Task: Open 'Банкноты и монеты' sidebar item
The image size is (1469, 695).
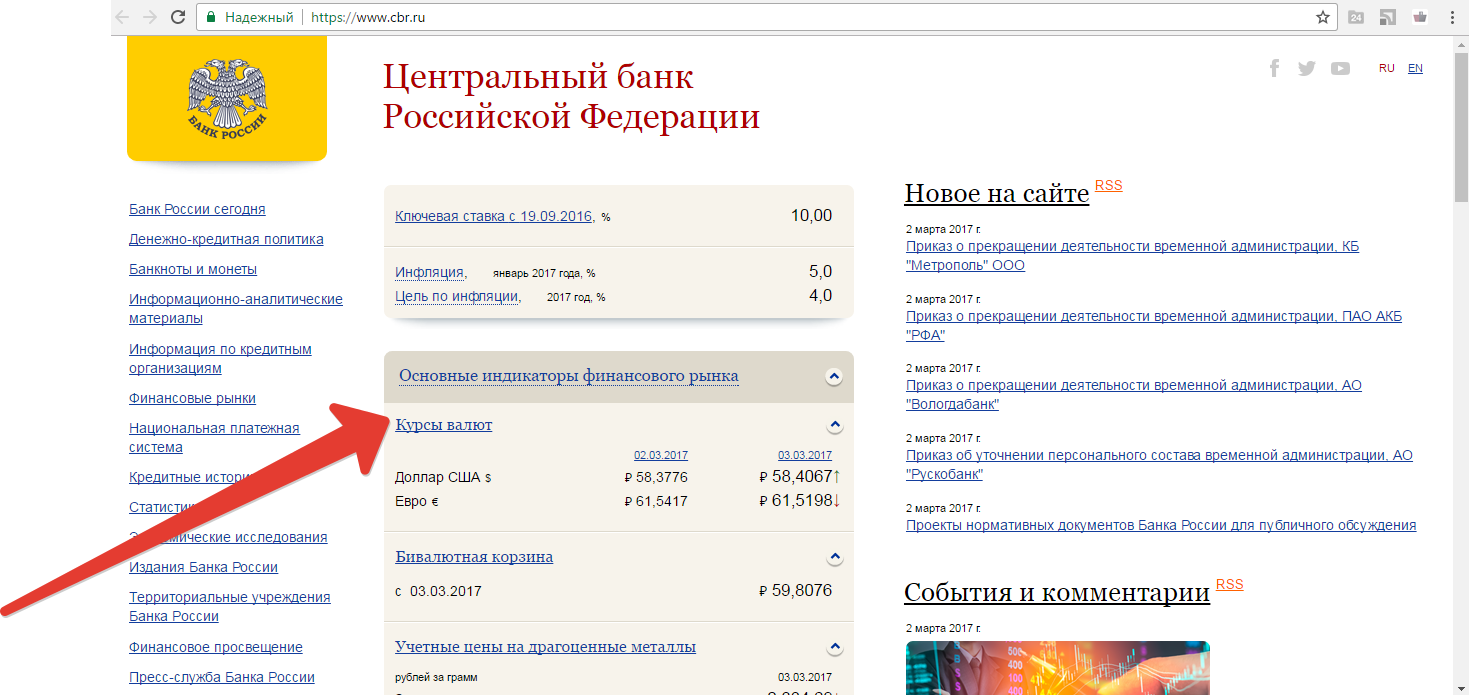Action: pos(193,269)
